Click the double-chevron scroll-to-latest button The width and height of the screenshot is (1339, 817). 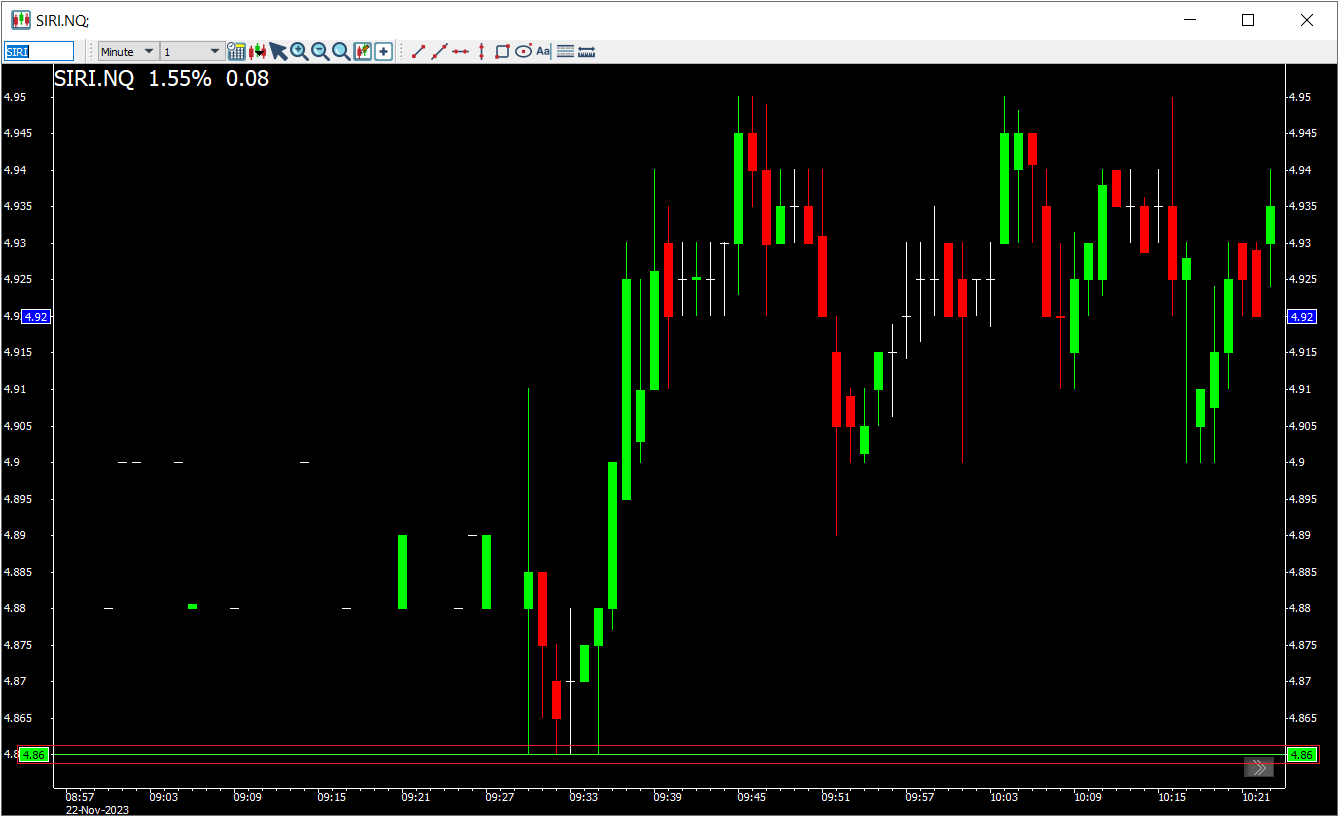point(1258,767)
